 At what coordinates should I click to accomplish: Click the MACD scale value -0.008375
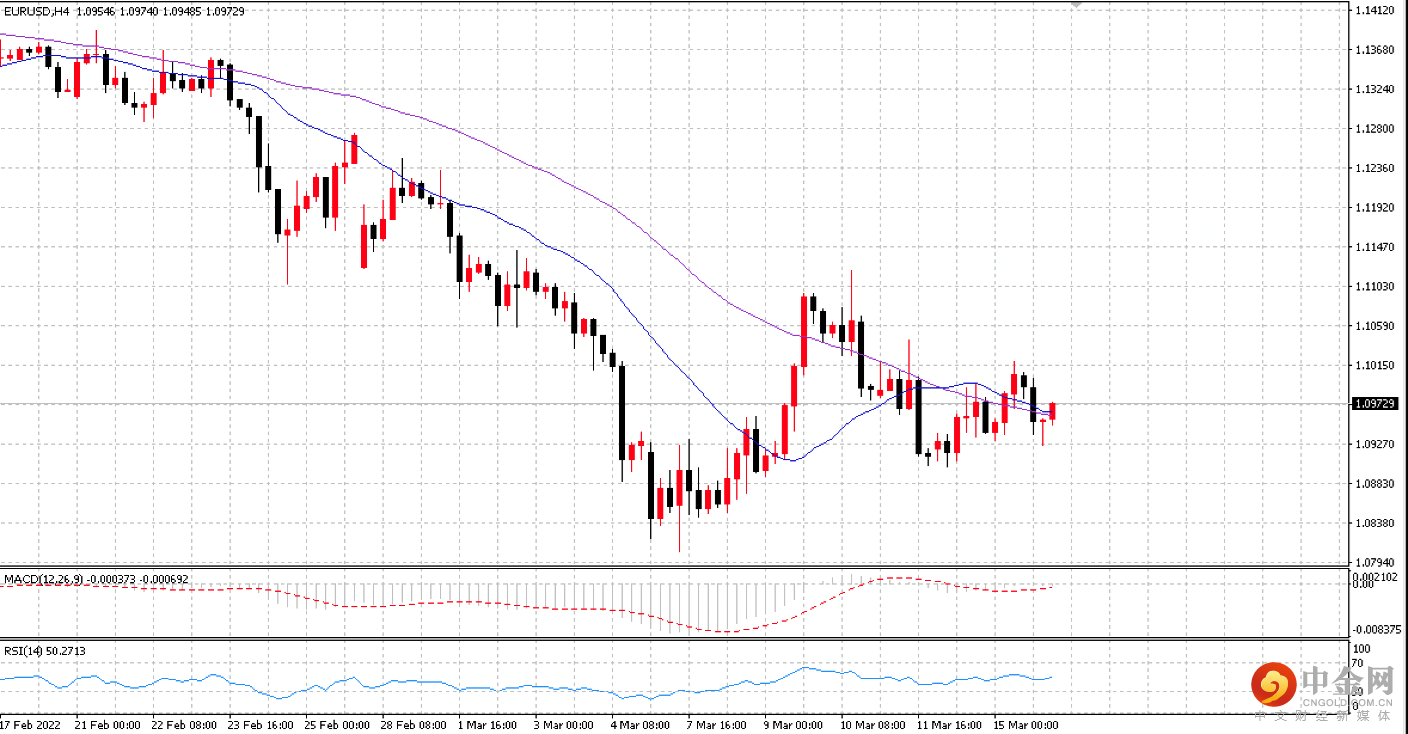(x=1376, y=630)
